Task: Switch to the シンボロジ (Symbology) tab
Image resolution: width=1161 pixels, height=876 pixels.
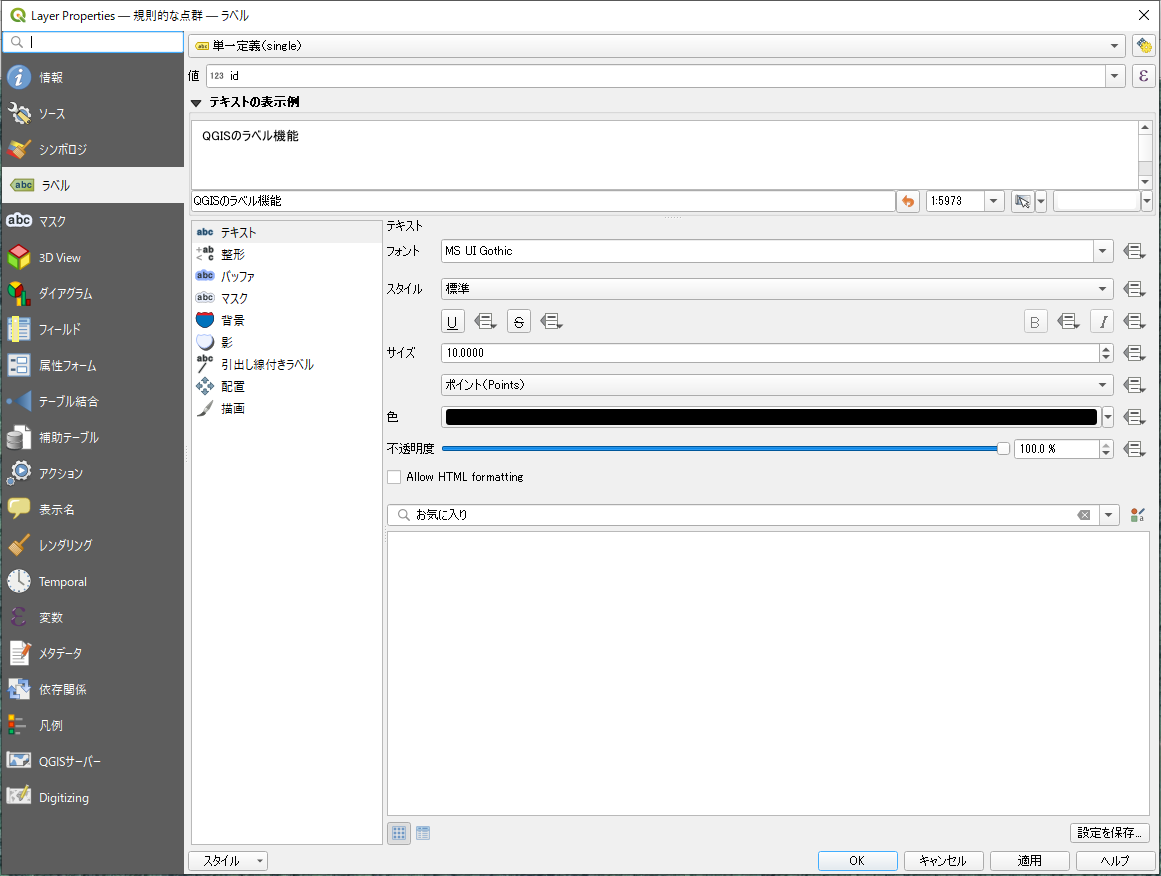Action: coord(93,149)
